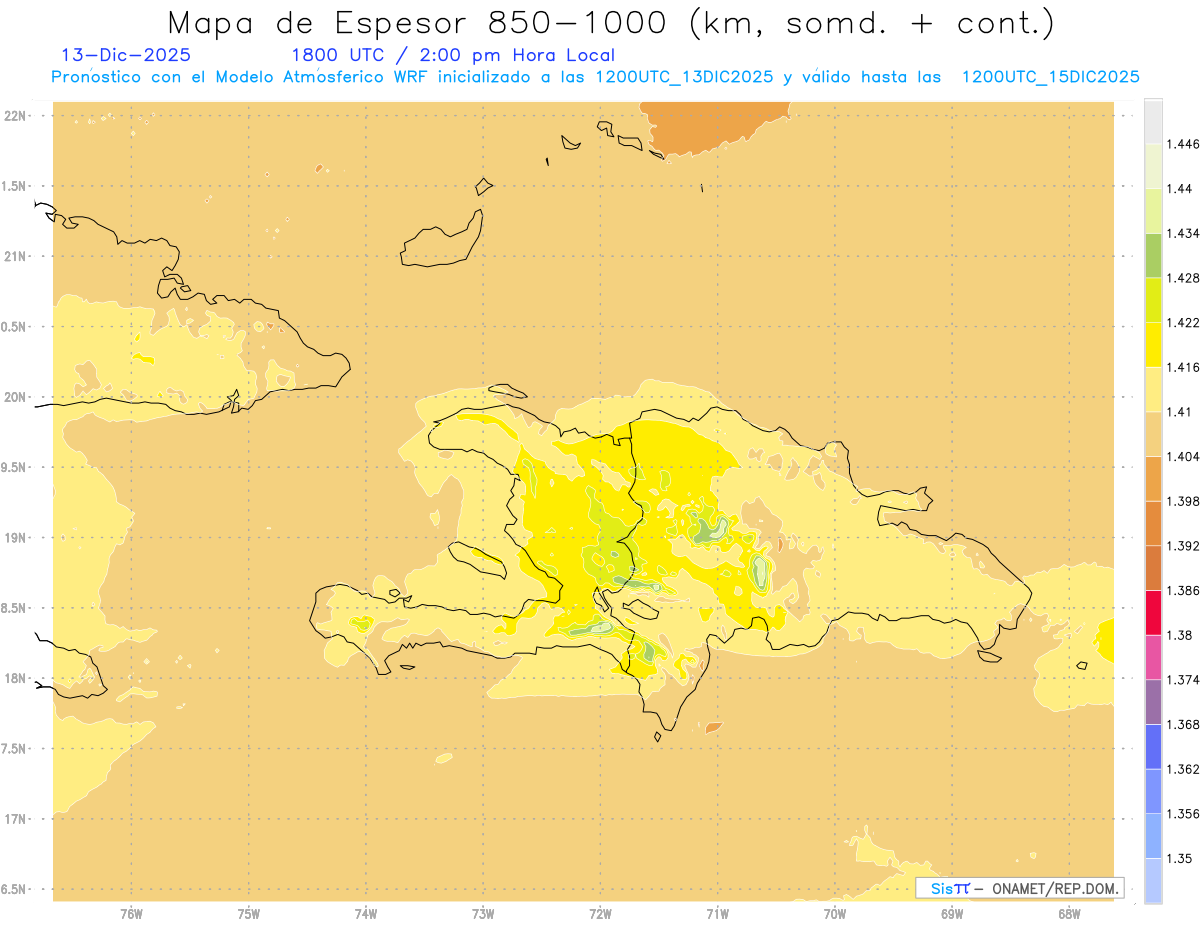Click the "76W" longitude label
This screenshot has height=927, width=1200.
click(131, 914)
